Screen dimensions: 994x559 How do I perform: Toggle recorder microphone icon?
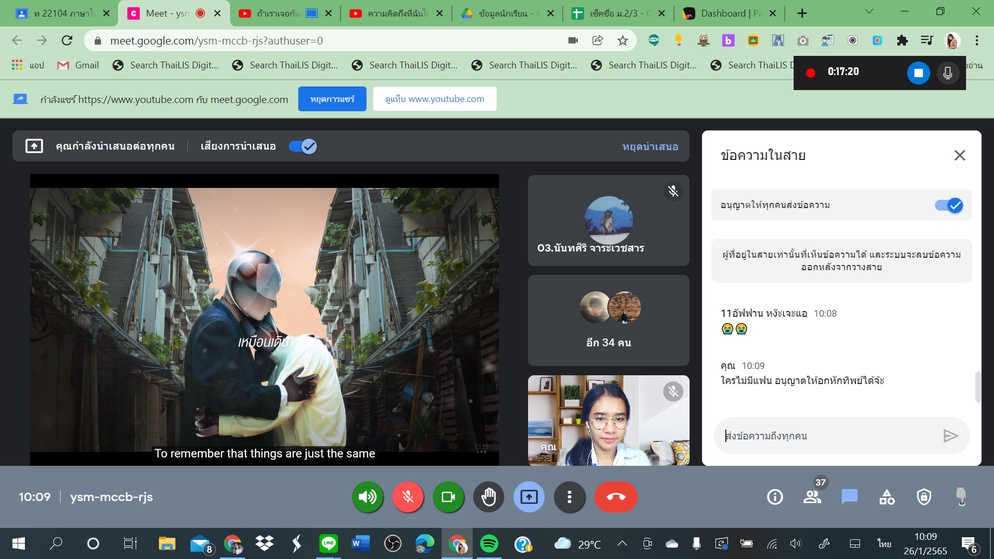947,72
